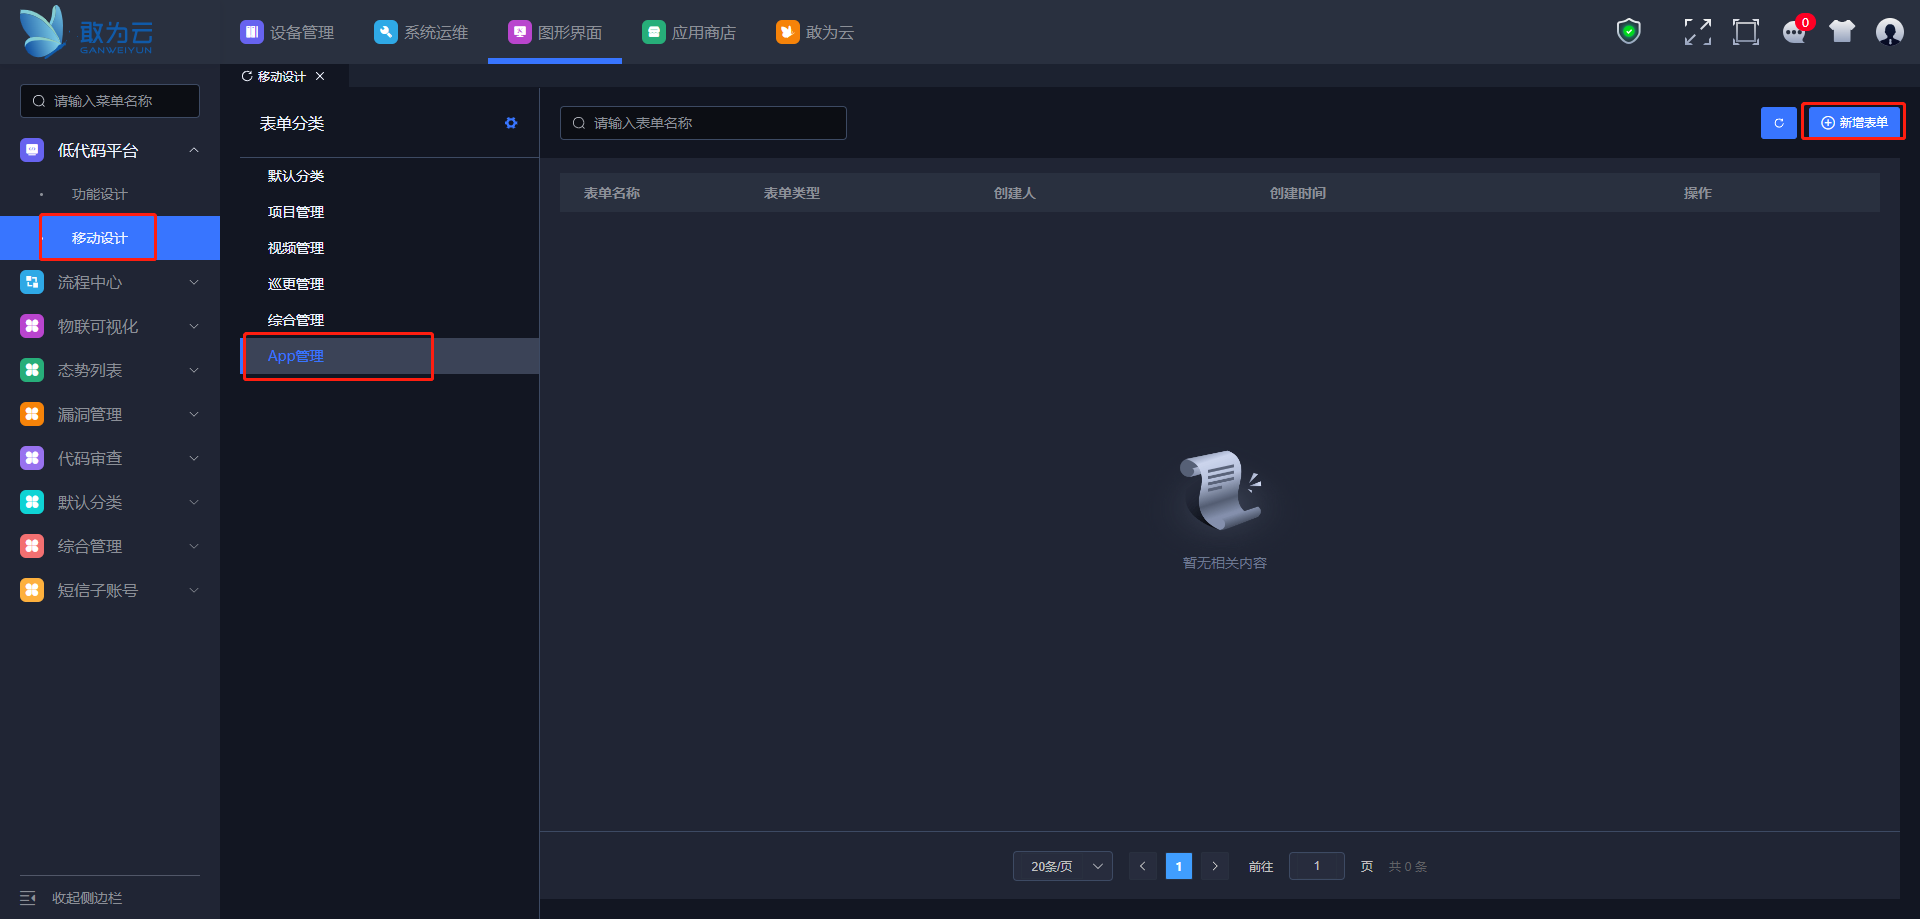This screenshot has width=1920, height=919.
Task: Open 移动设计 in the sidebar
Action: 110,238
